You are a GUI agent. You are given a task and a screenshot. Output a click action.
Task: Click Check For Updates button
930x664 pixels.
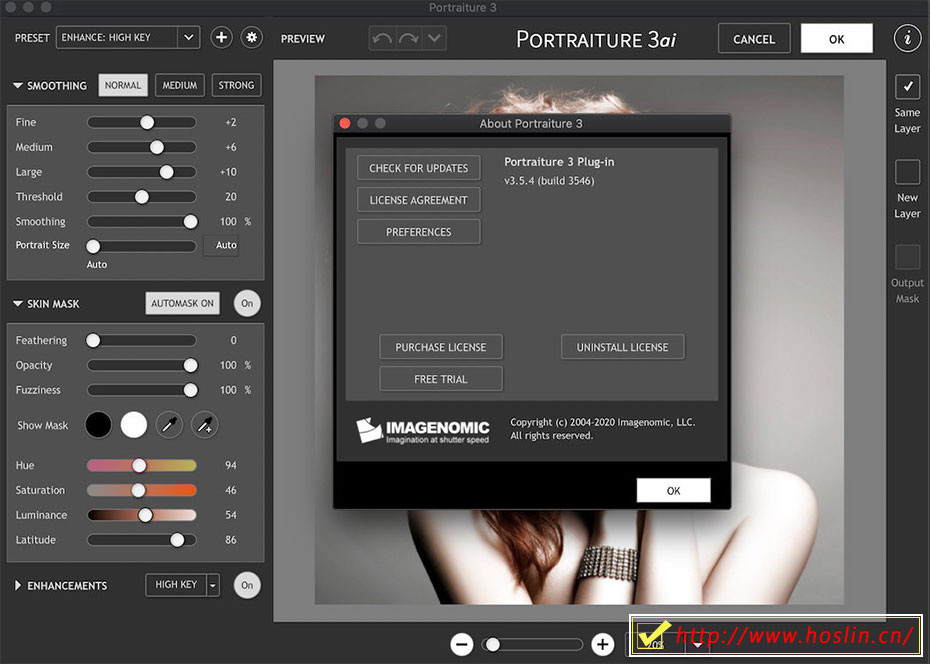(x=419, y=168)
